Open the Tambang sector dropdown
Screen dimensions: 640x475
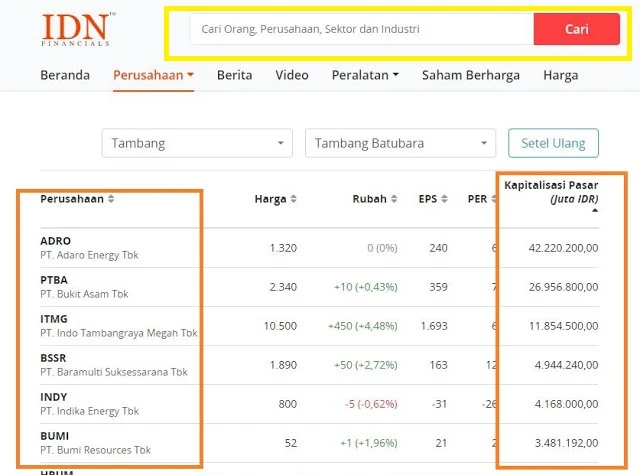[197, 143]
